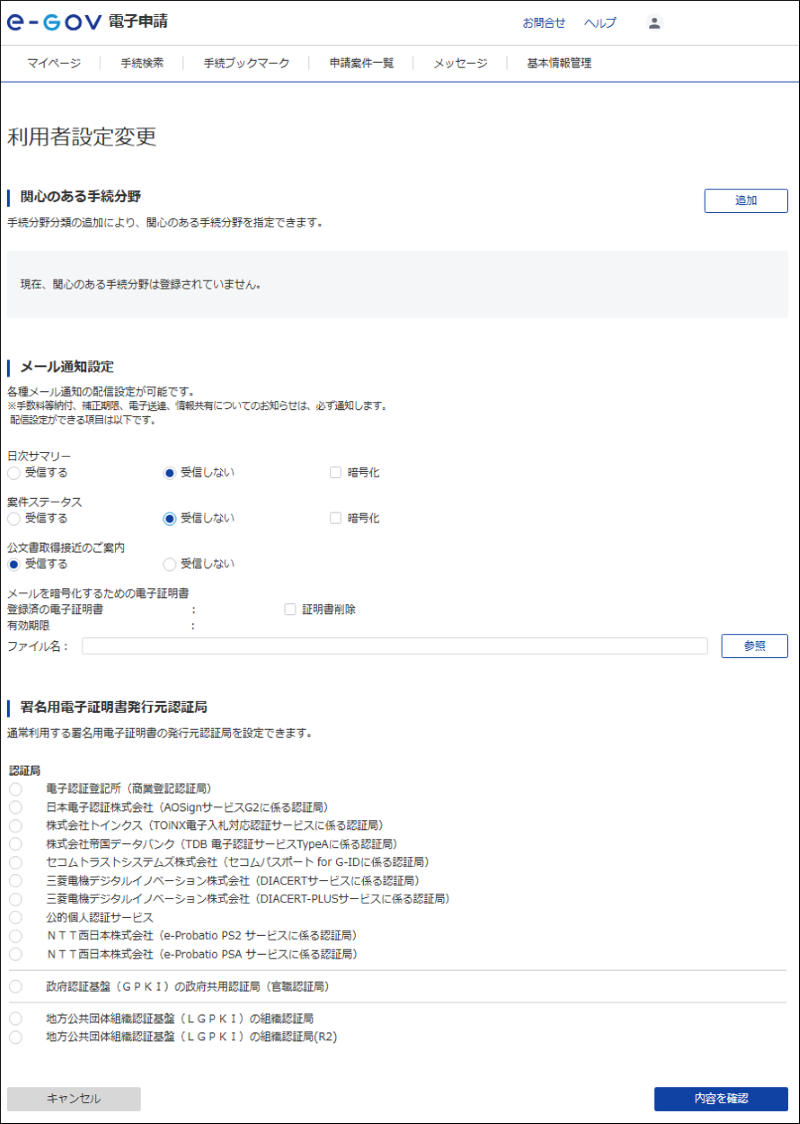Select 受信する for 案件ステータス

(14, 518)
